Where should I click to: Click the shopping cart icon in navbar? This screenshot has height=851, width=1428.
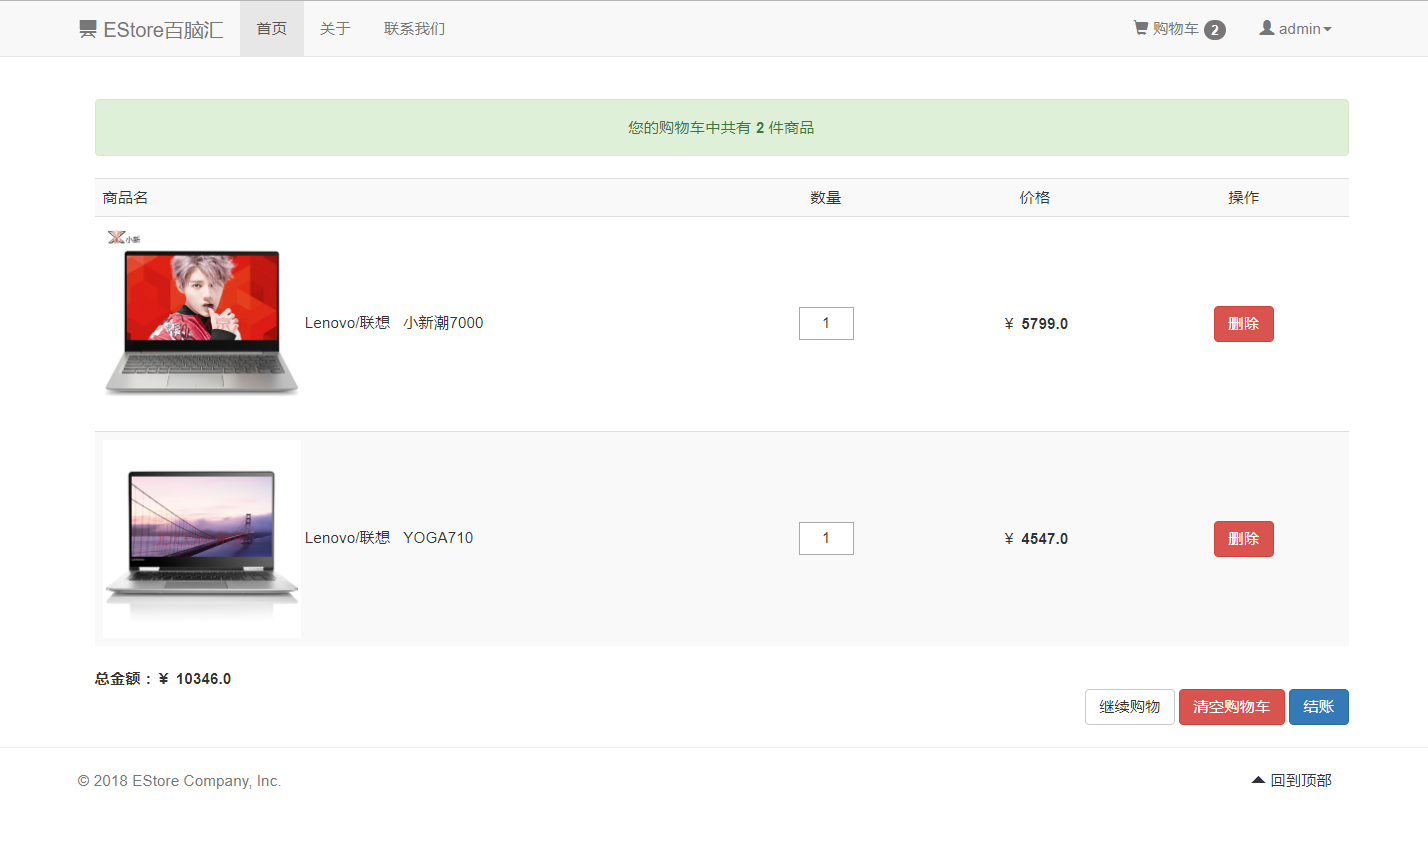pyautogui.click(x=1140, y=28)
